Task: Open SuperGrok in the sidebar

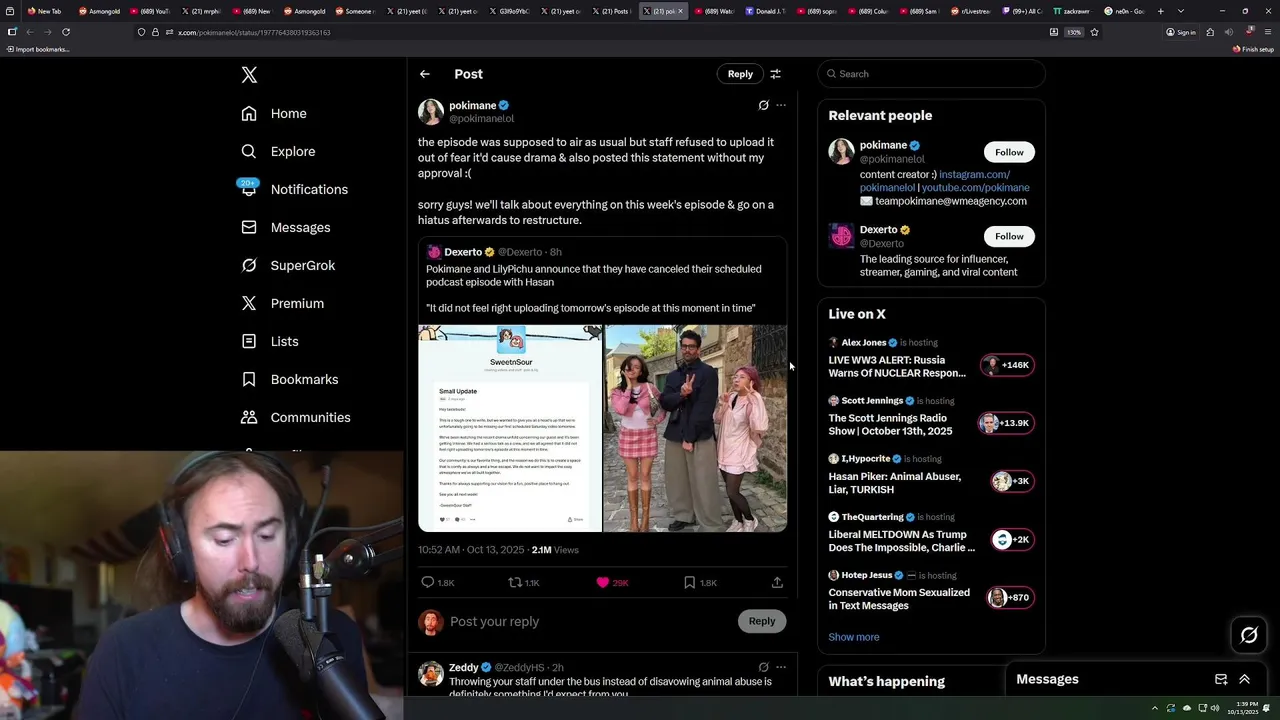Action: (288, 265)
